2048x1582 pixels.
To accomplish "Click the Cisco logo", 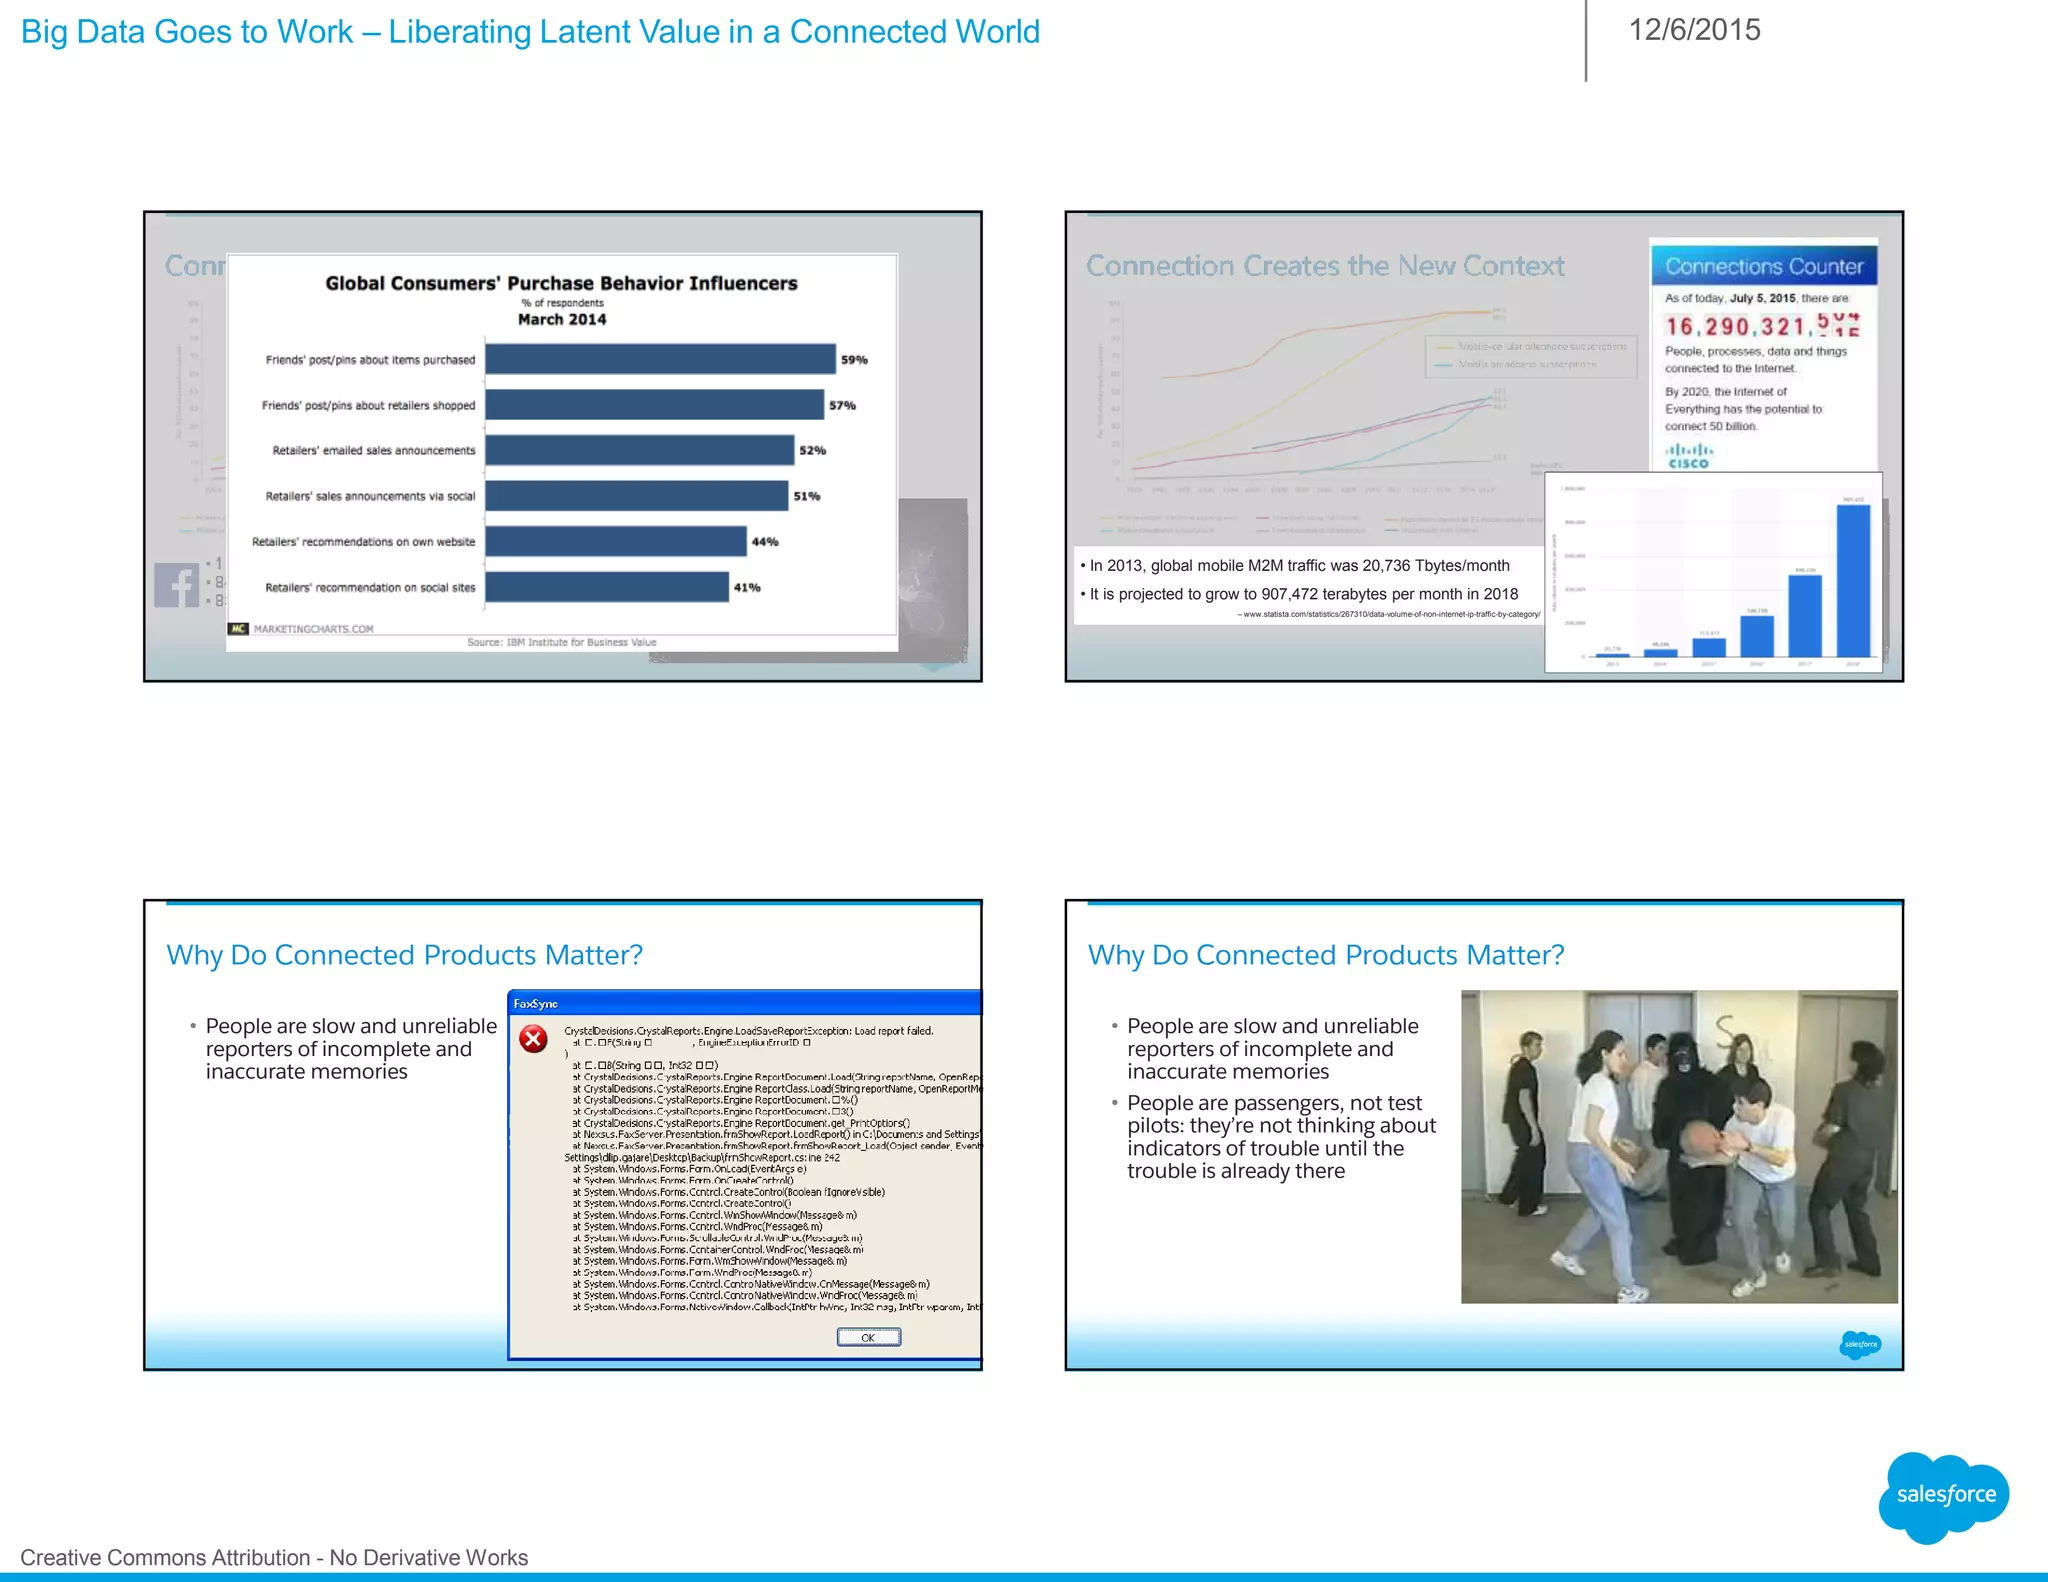I will coord(1688,457).
